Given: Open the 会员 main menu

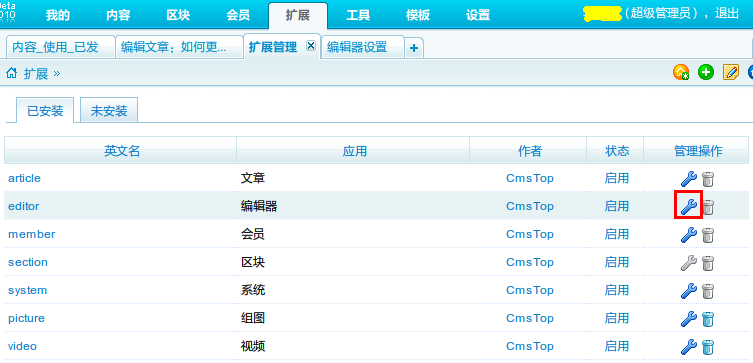Looking at the screenshot, I should (238, 15).
